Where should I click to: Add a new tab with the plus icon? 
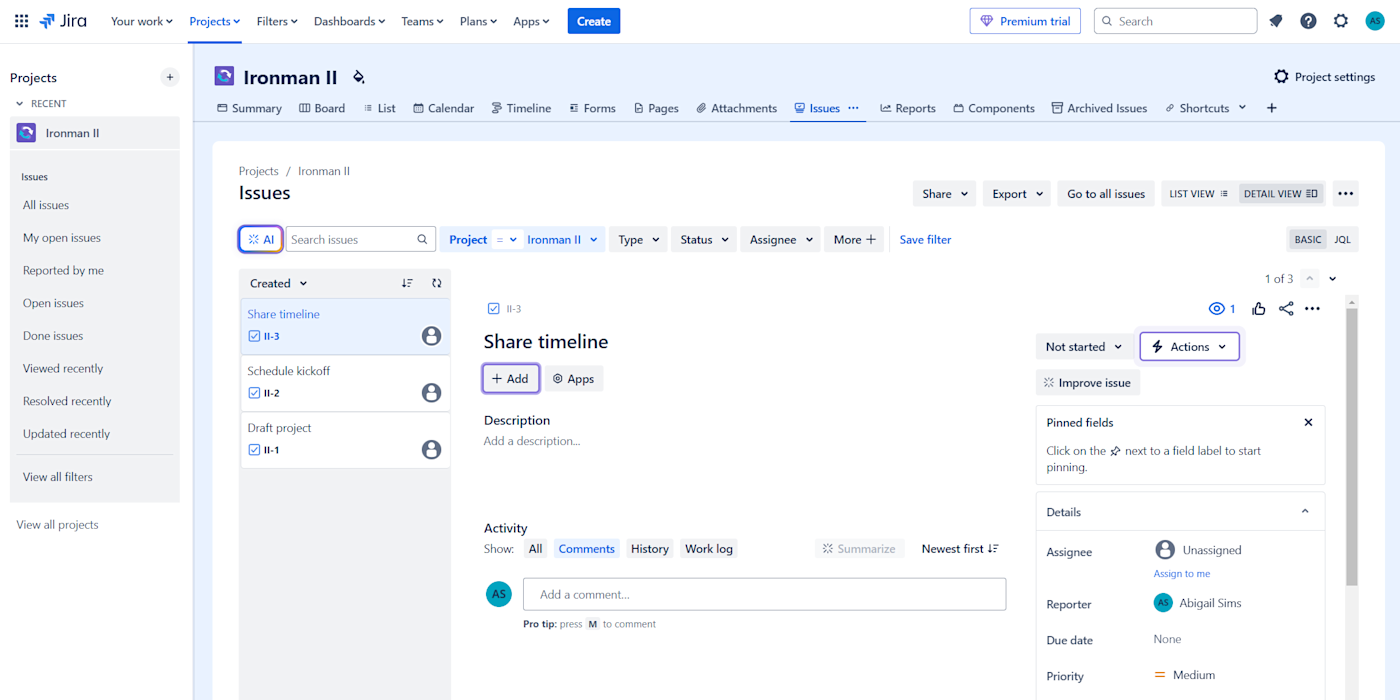[1271, 108]
